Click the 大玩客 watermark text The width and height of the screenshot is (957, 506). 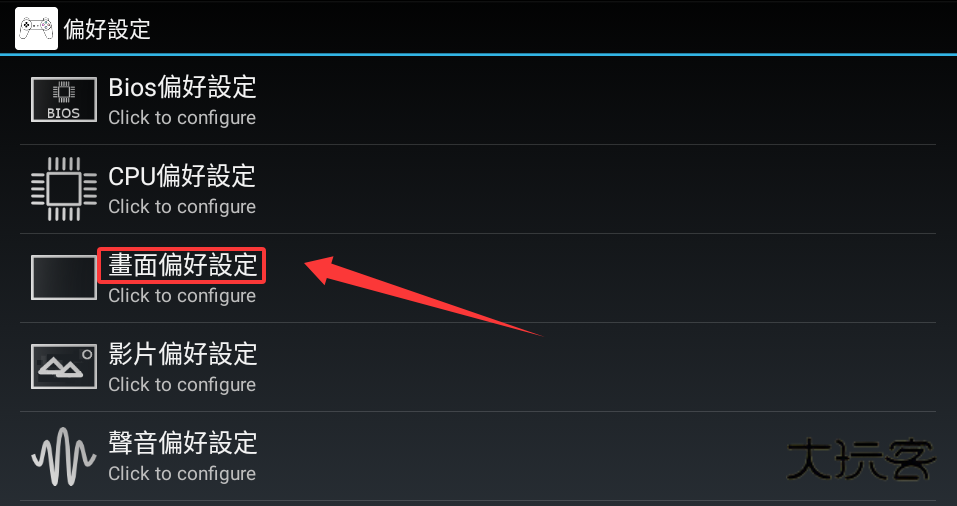pos(861,461)
